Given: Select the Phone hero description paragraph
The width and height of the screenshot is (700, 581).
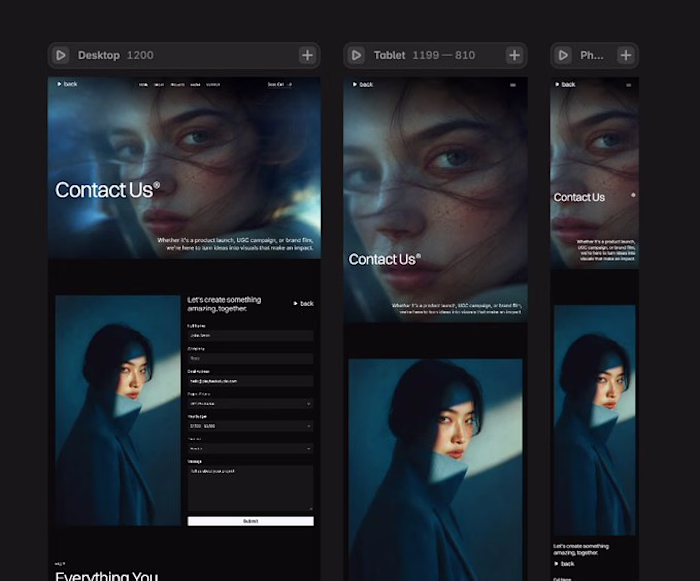Looking at the screenshot, I should pyautogui.click(x=605, y=250).
